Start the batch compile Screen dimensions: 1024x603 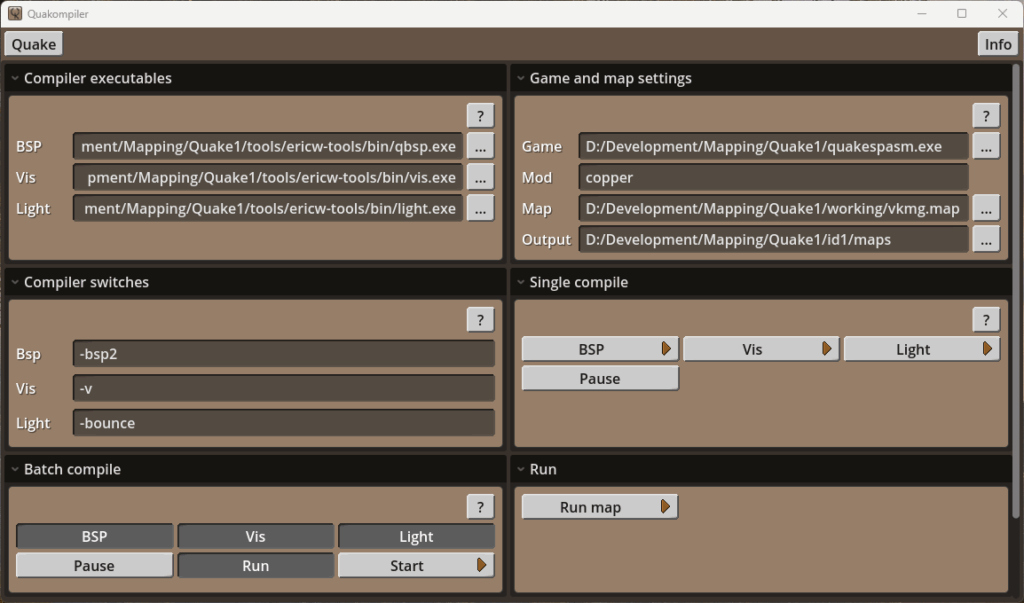tap(416, 566)
